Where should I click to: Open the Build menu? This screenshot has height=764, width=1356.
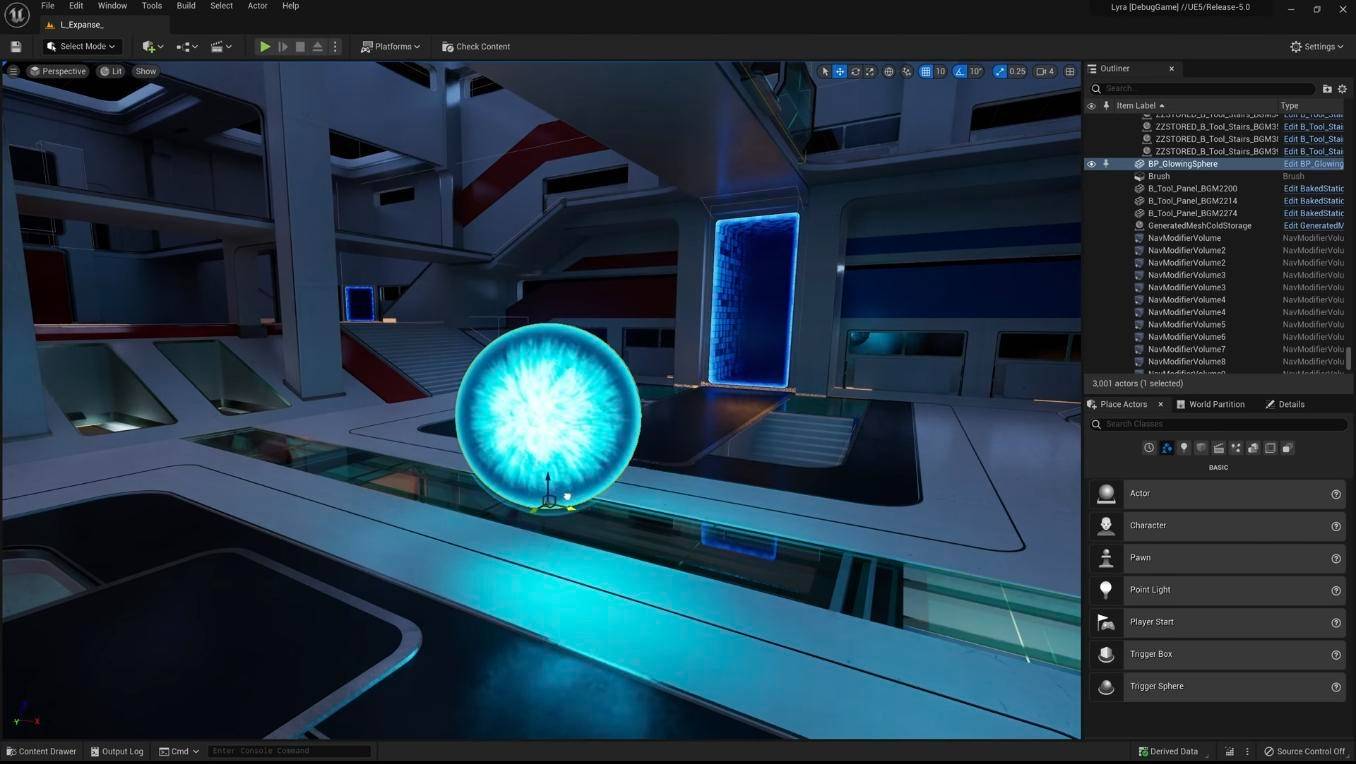(186, 6)
